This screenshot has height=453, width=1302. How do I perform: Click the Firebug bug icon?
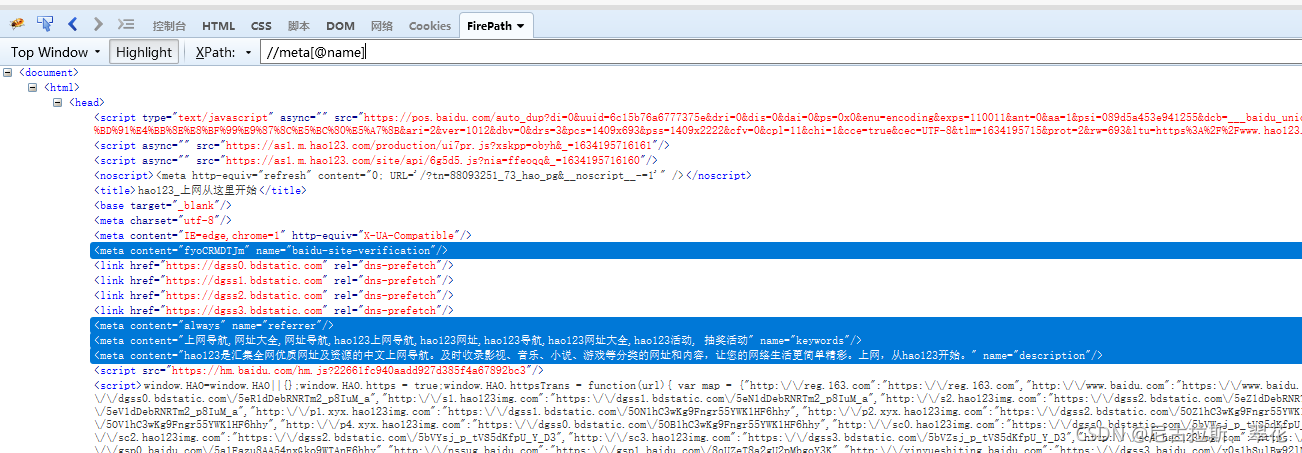tap(18, 24)
